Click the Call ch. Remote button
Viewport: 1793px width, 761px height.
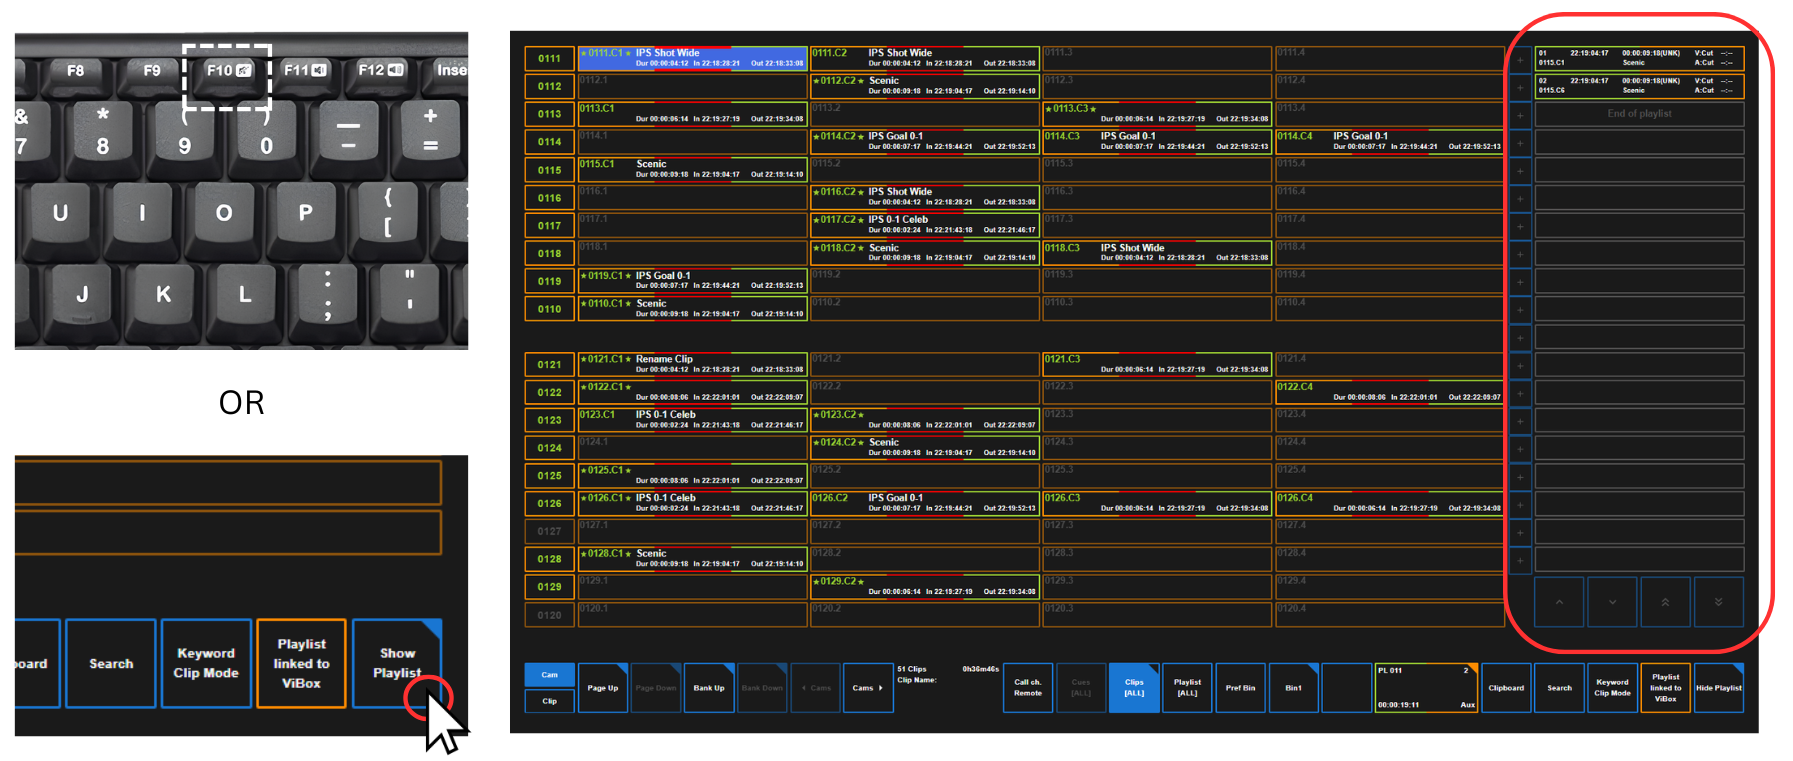click(1028, 688)
